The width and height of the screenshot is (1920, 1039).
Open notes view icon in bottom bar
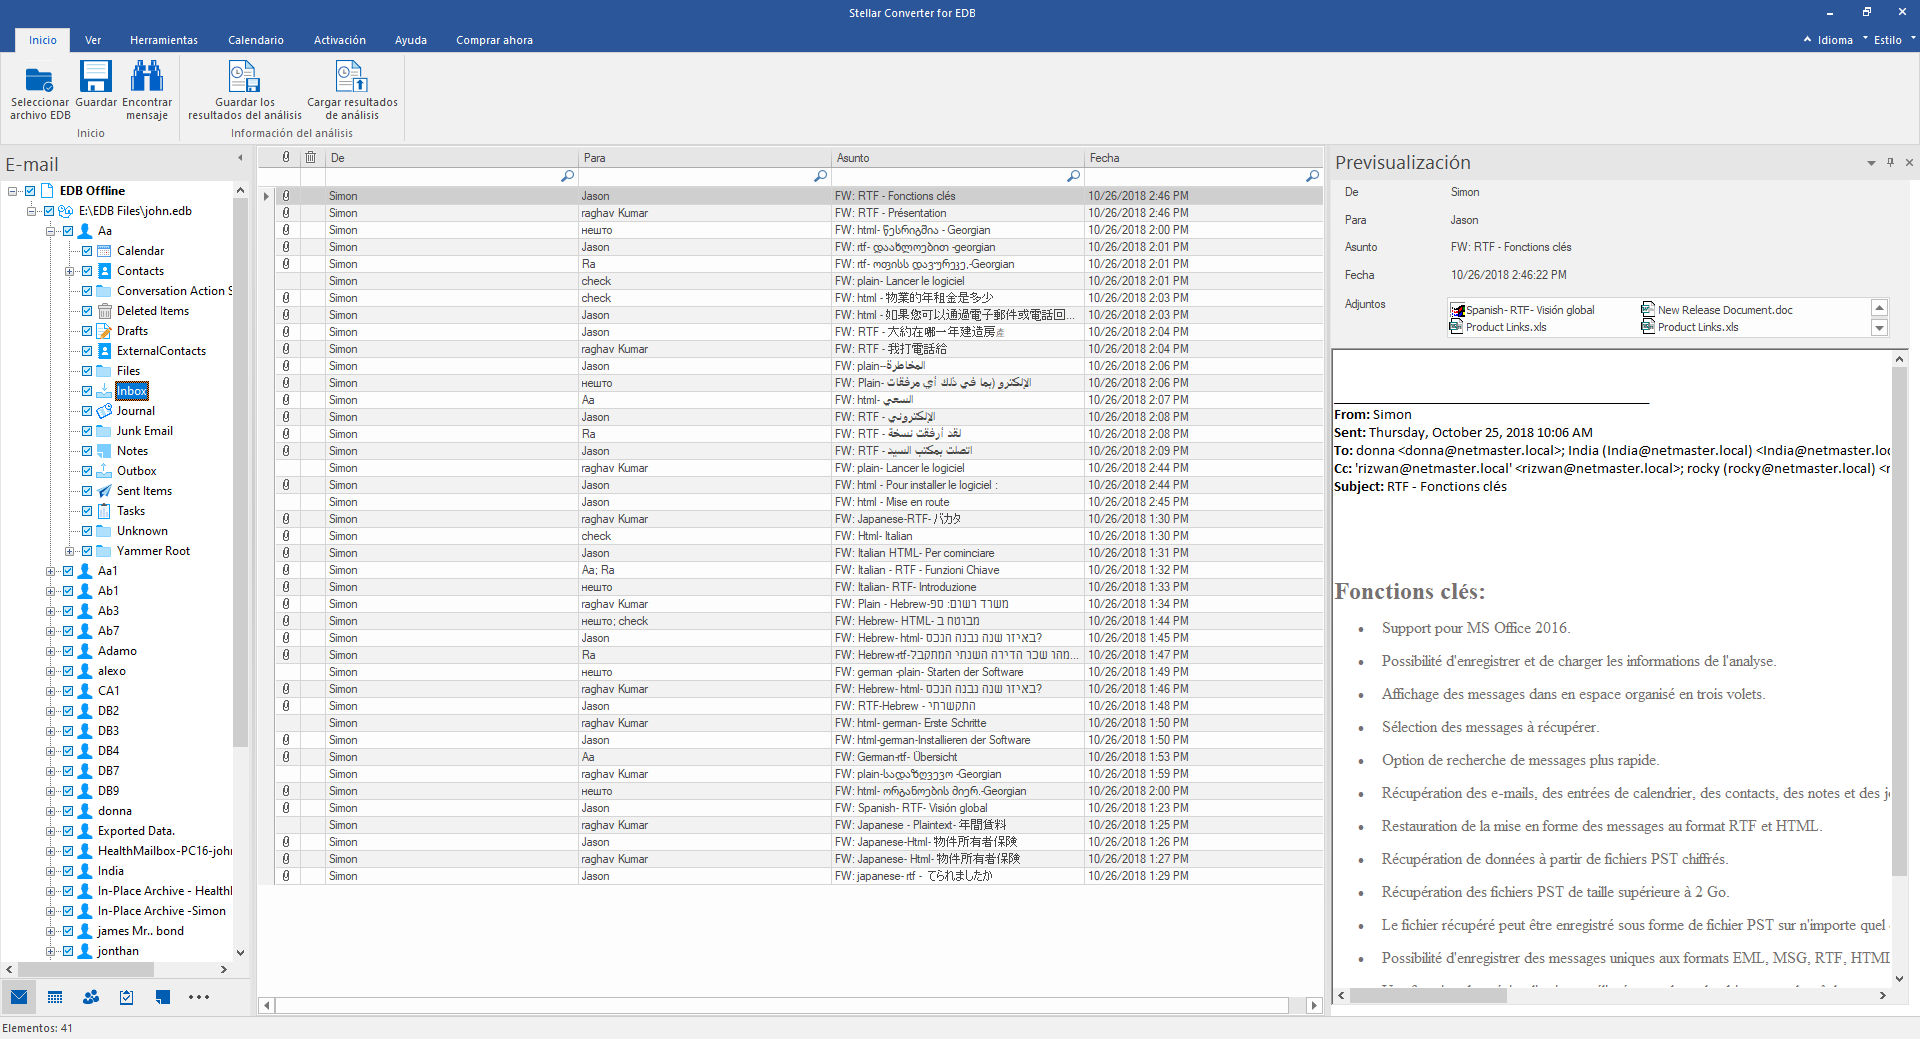163,997
